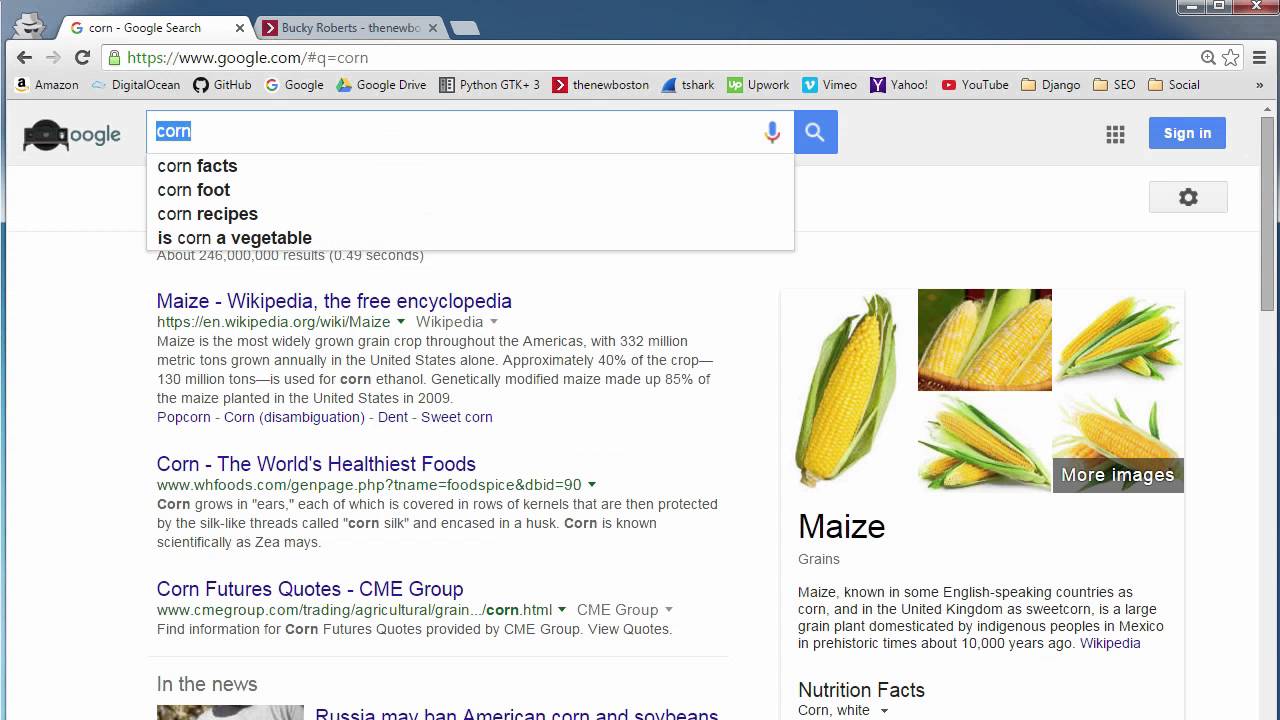
Task: Click the back navigation arrow
Action: [x=22, y=57]
